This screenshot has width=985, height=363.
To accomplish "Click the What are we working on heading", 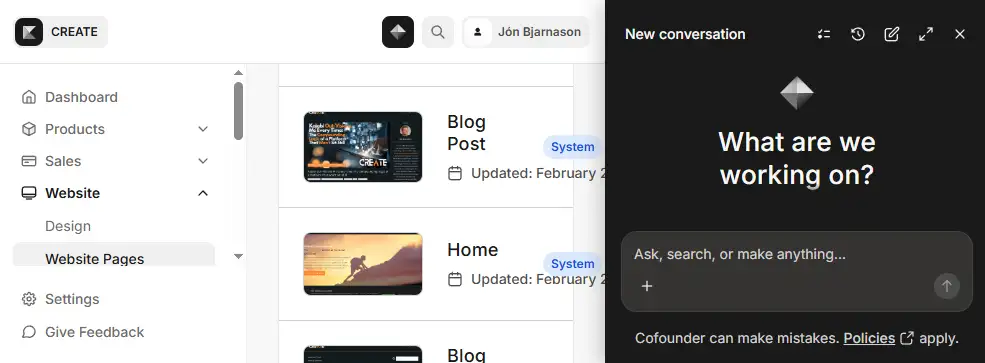I will click(797, 158).
